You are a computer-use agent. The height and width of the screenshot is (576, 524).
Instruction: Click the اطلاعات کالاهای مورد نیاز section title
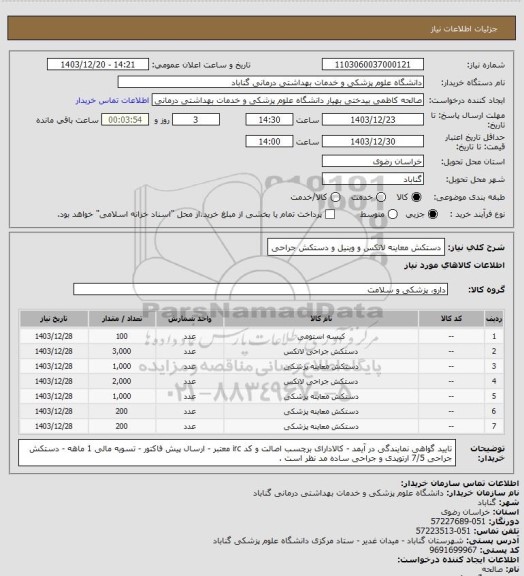click(455, 265)
